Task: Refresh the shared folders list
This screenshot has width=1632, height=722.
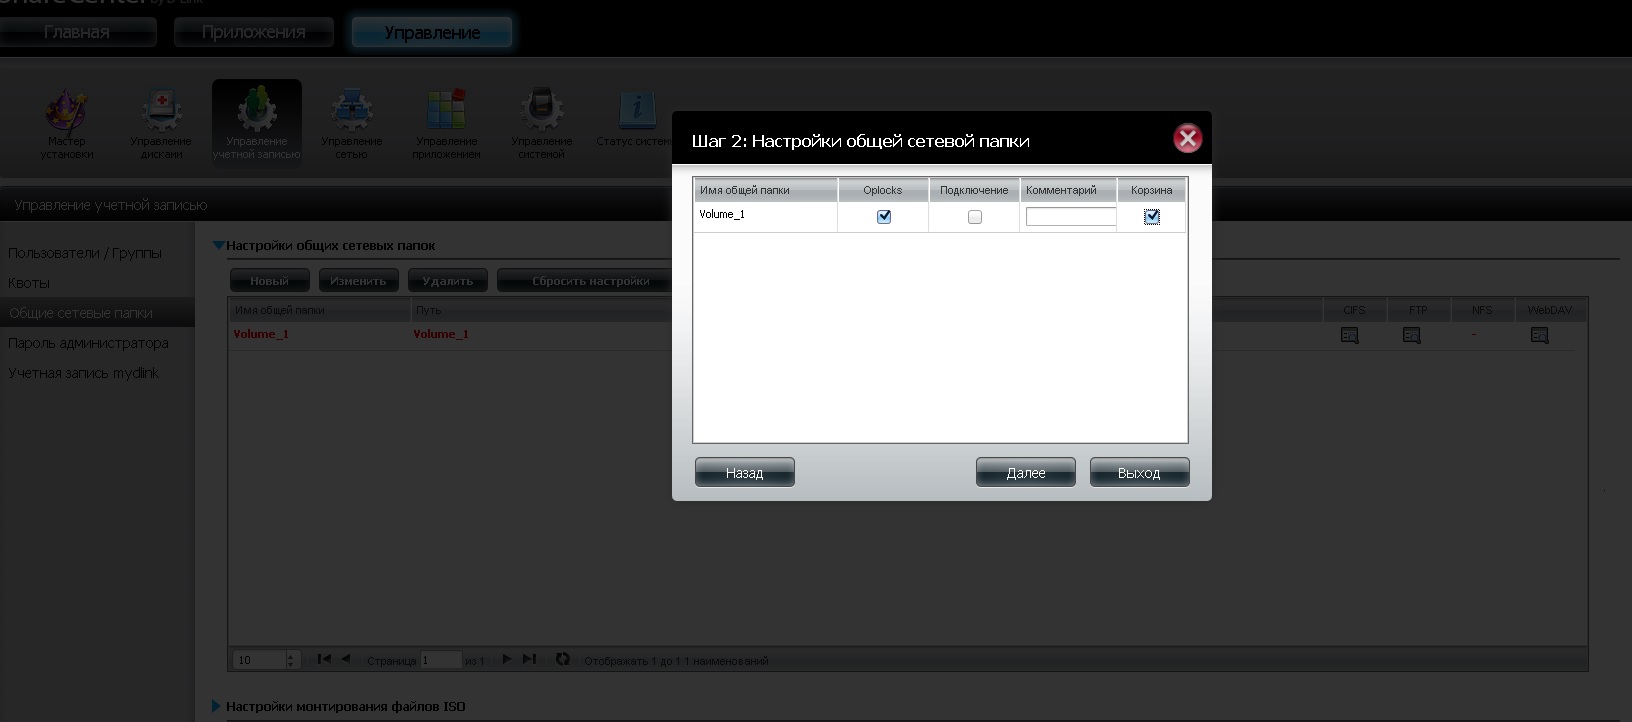Action: [563, 659]
